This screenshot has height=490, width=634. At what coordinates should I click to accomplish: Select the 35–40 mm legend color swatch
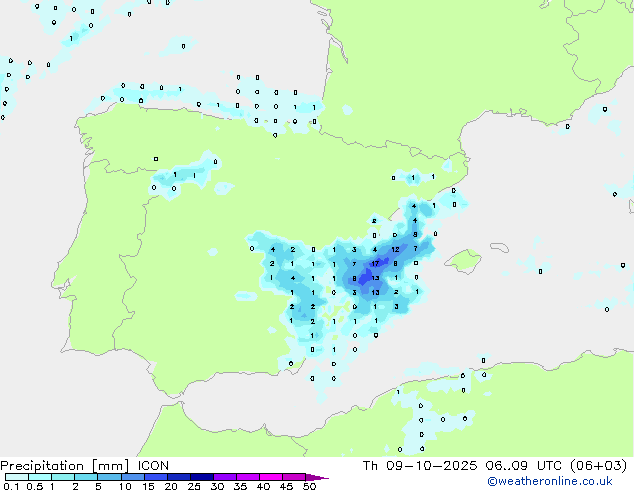[x=247, y=477]
